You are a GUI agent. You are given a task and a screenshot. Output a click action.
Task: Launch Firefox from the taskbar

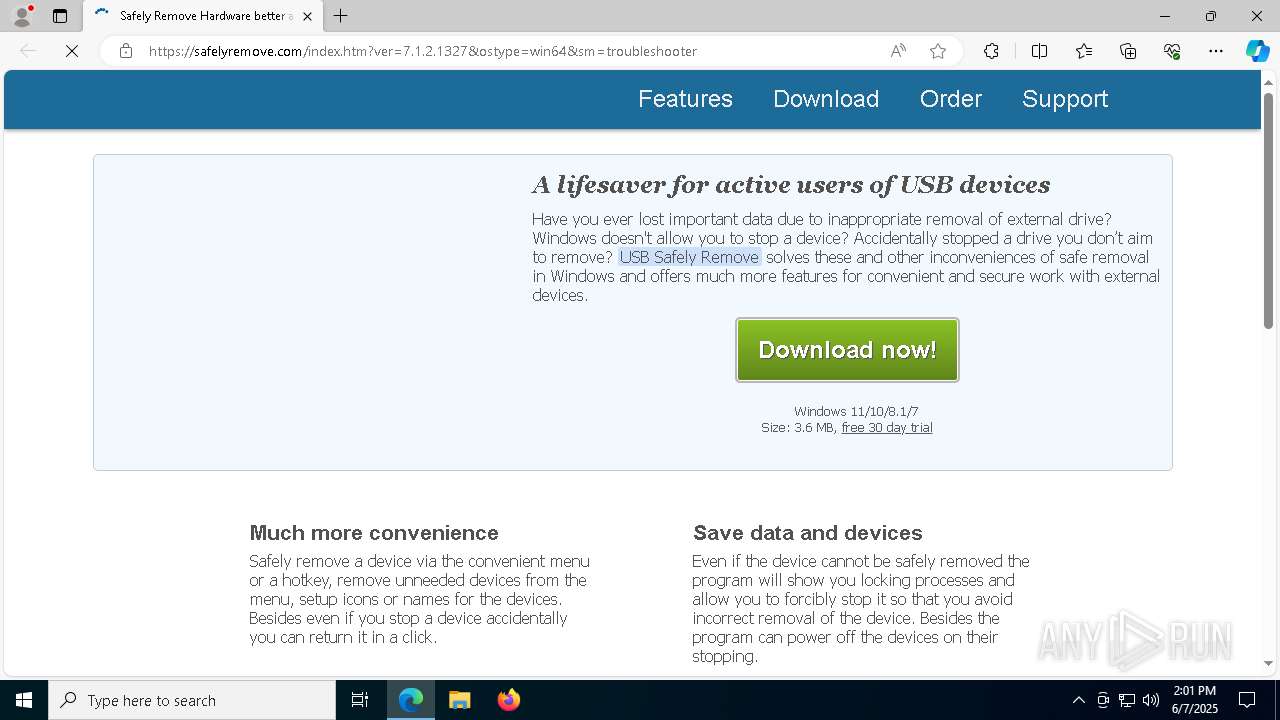(509, 700)
